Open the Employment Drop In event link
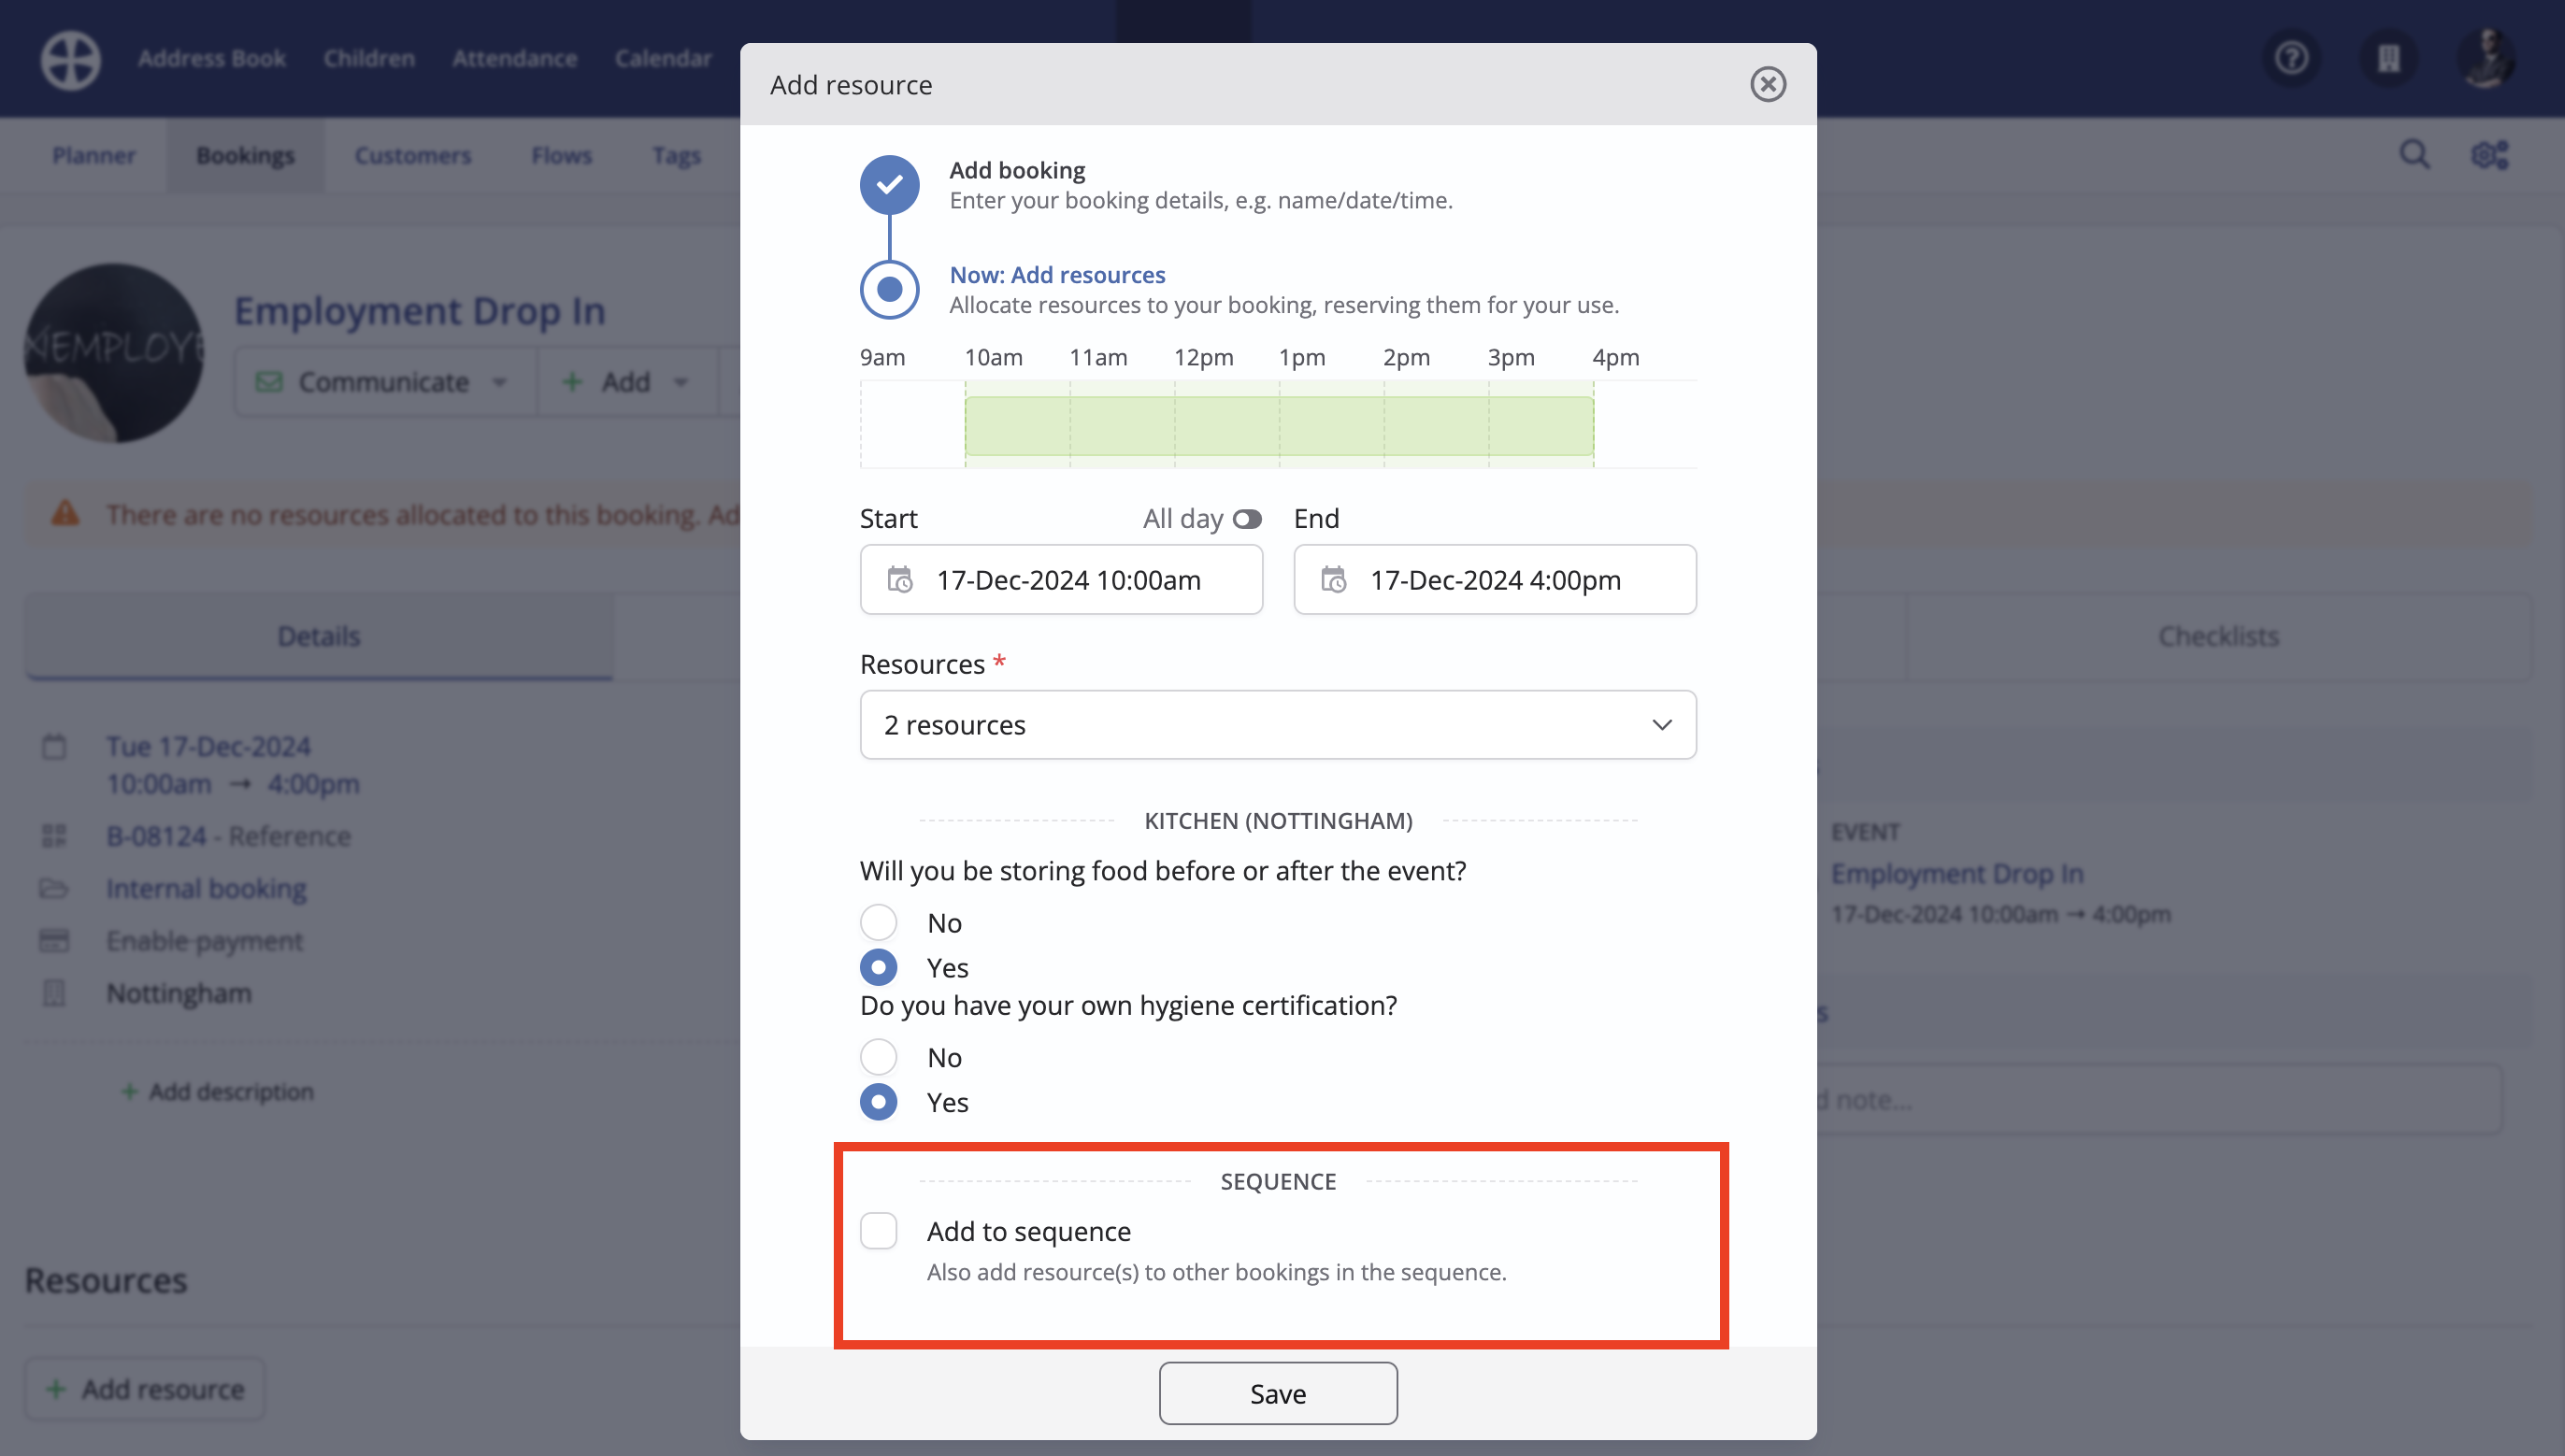This screenshot has height=1456, width=2565. 1956,873
